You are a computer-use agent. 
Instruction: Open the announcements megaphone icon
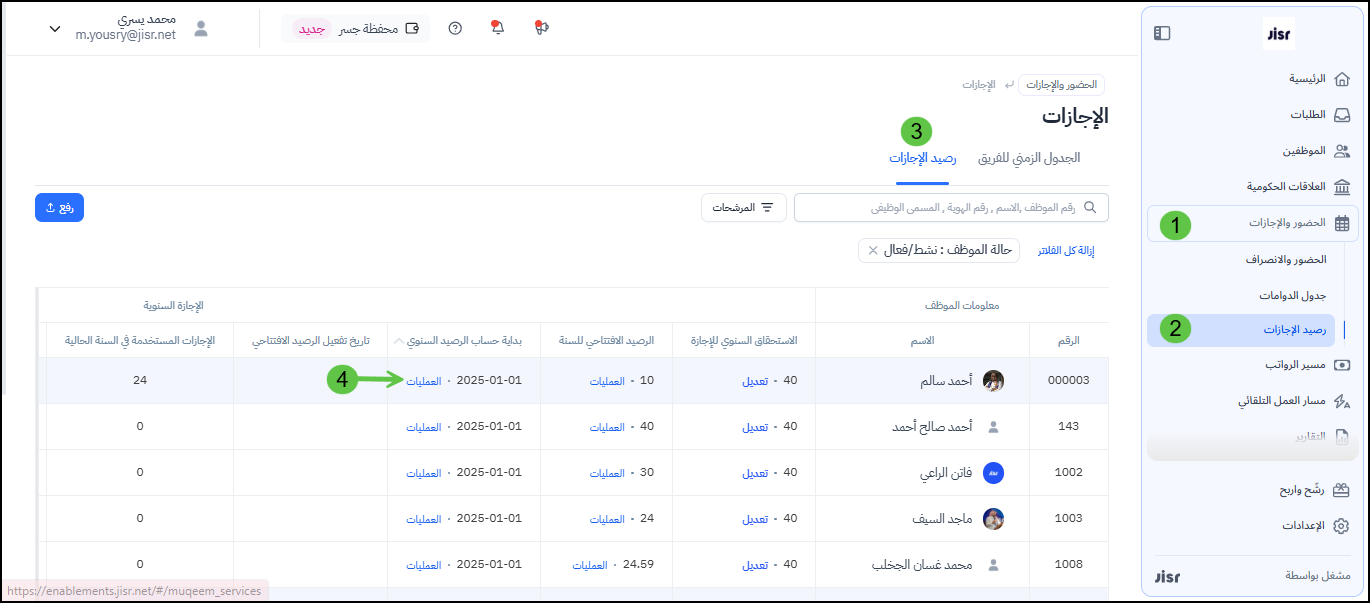(542, 29)
